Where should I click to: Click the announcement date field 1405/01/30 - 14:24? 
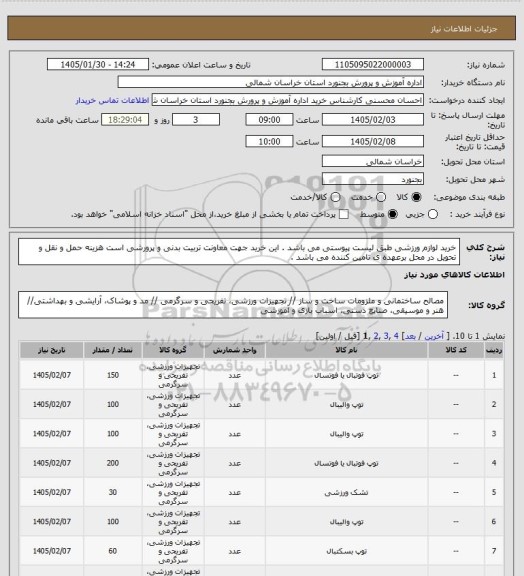coord(98,65)
